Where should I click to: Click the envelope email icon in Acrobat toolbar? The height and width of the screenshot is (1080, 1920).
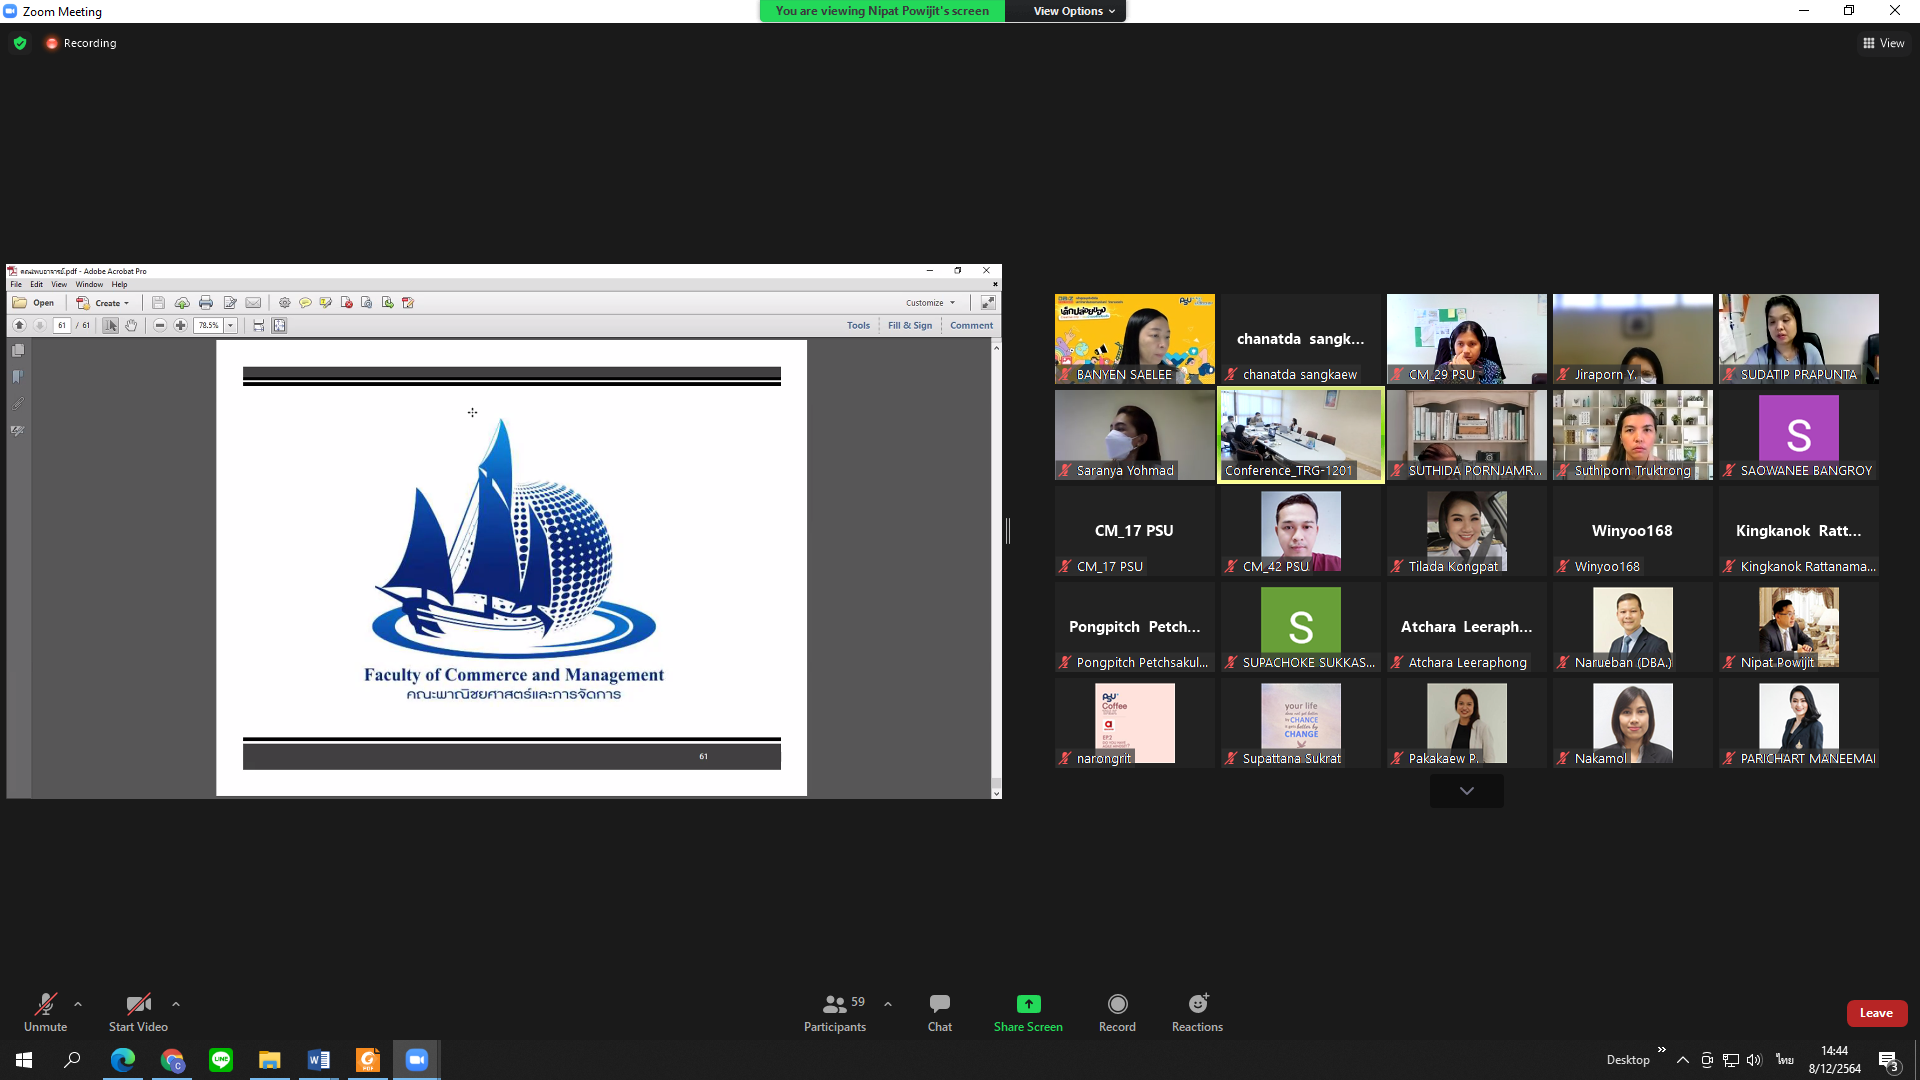(253, 303)
